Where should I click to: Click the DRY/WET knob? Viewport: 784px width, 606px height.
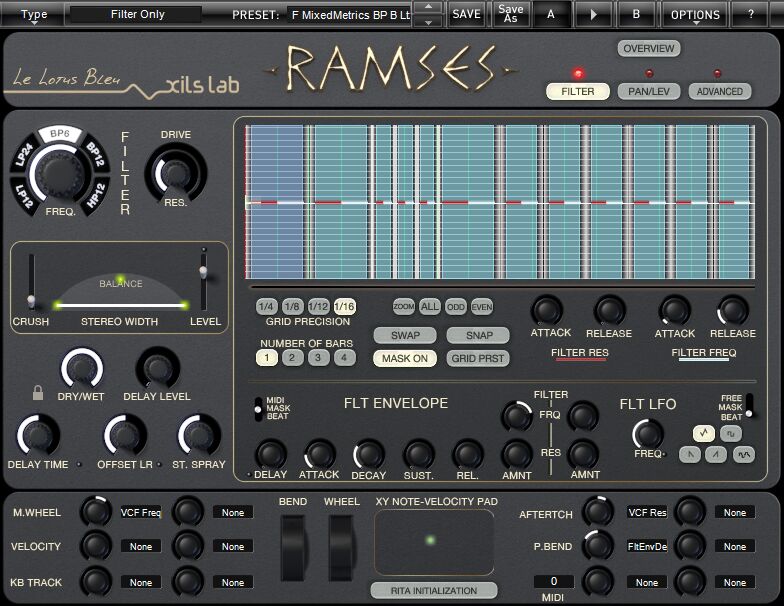82,370
